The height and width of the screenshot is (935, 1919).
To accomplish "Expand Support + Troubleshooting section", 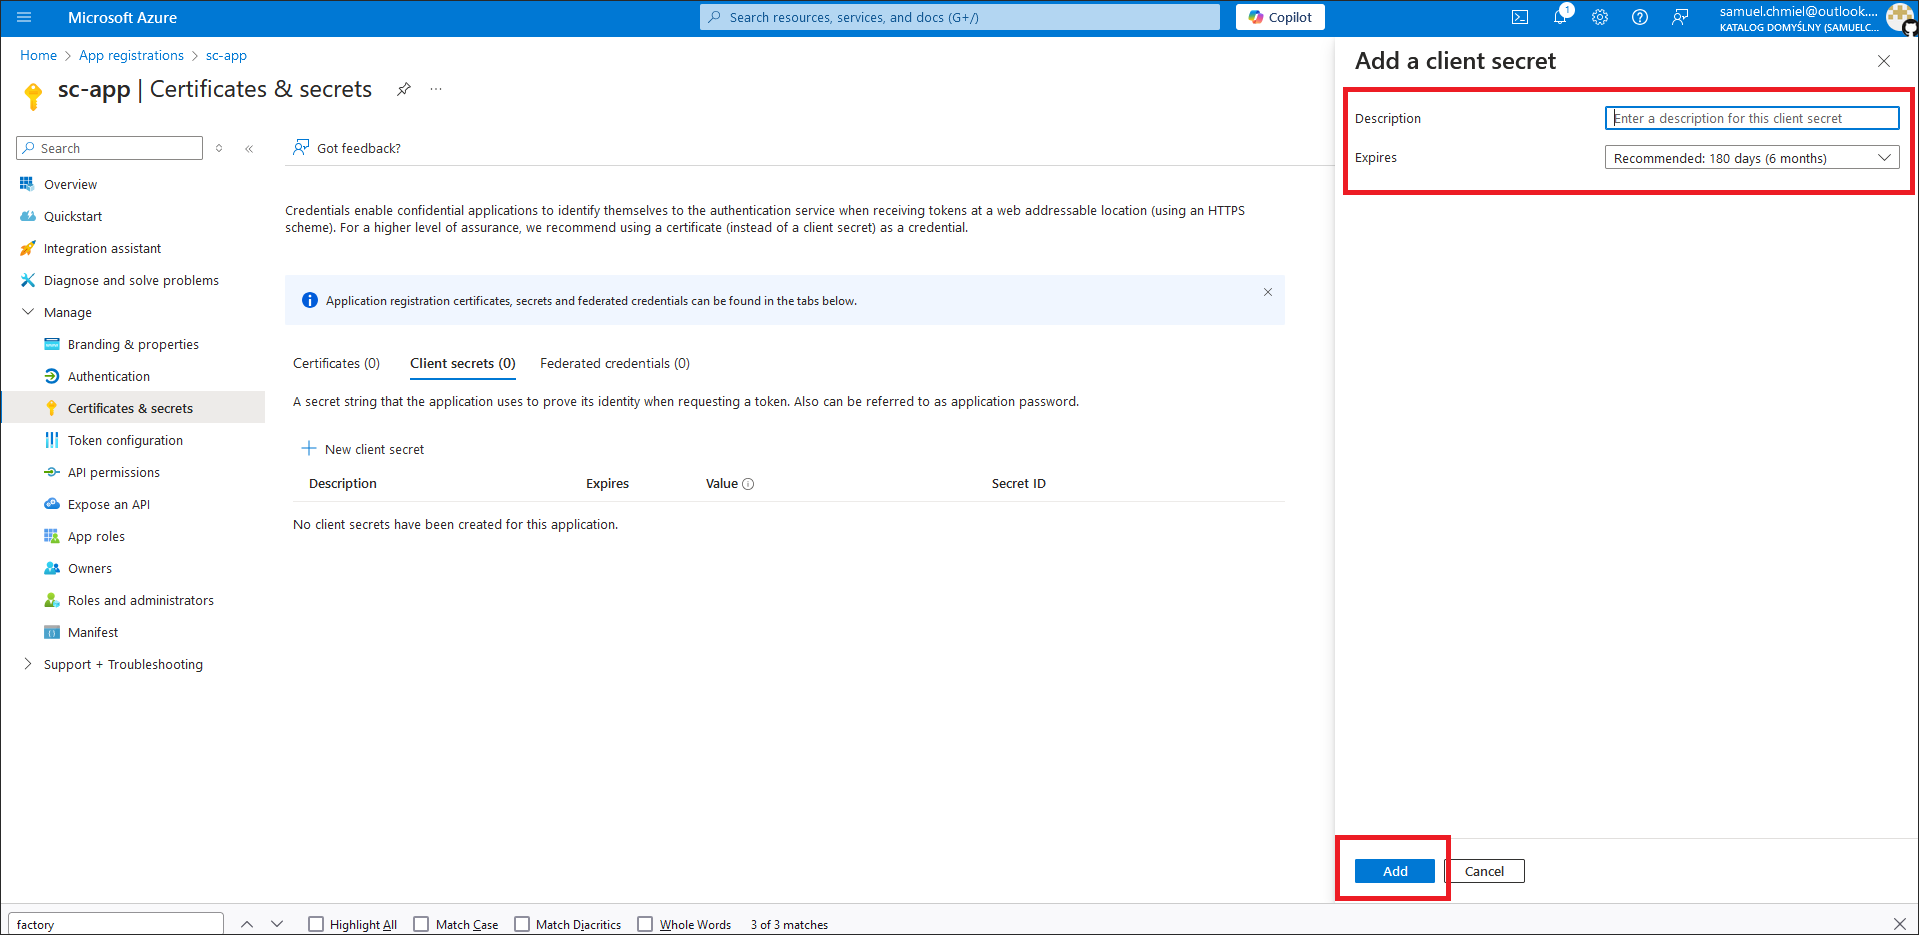I will (x=28, y=664).
